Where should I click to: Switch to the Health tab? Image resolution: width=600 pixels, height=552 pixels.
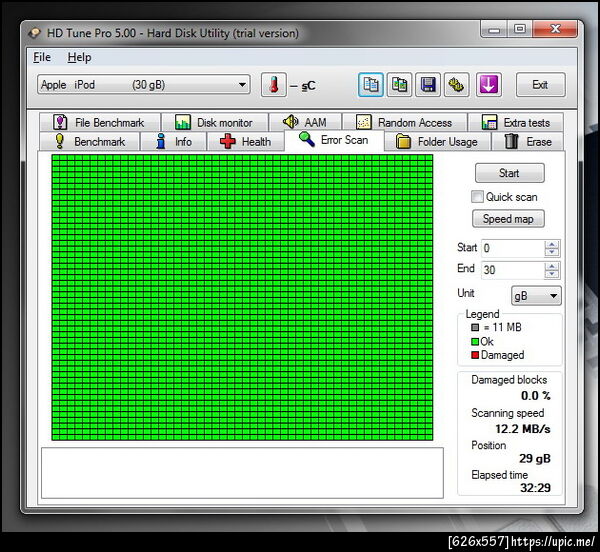[x=246, y=142]
